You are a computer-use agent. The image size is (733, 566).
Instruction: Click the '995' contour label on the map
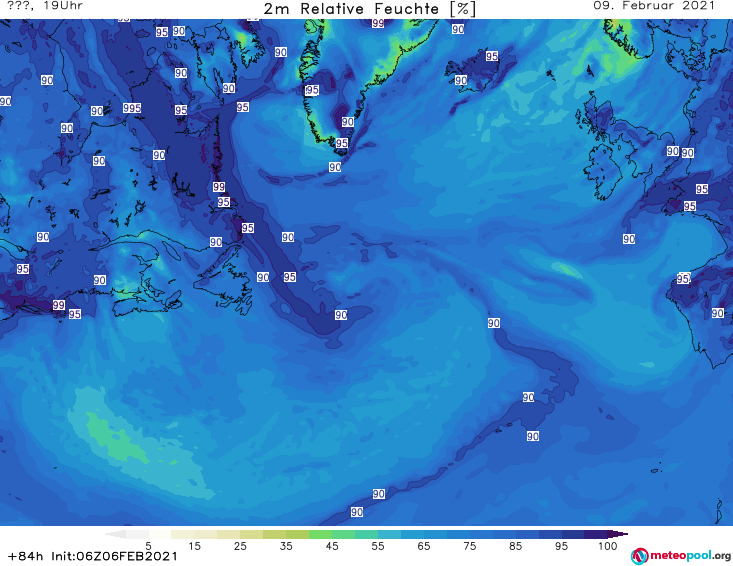132,108
